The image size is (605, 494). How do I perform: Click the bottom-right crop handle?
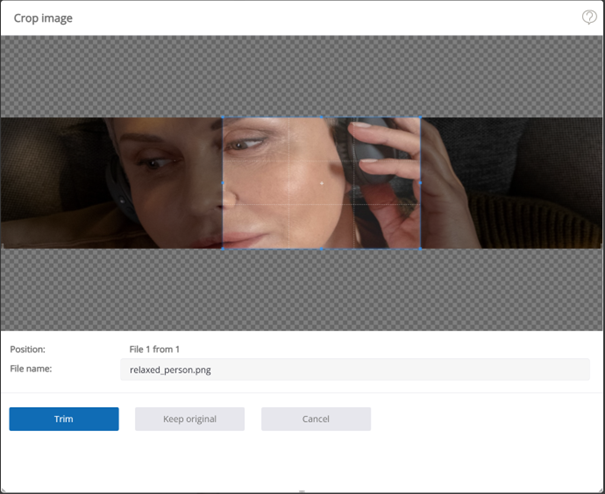coord(420,248)
